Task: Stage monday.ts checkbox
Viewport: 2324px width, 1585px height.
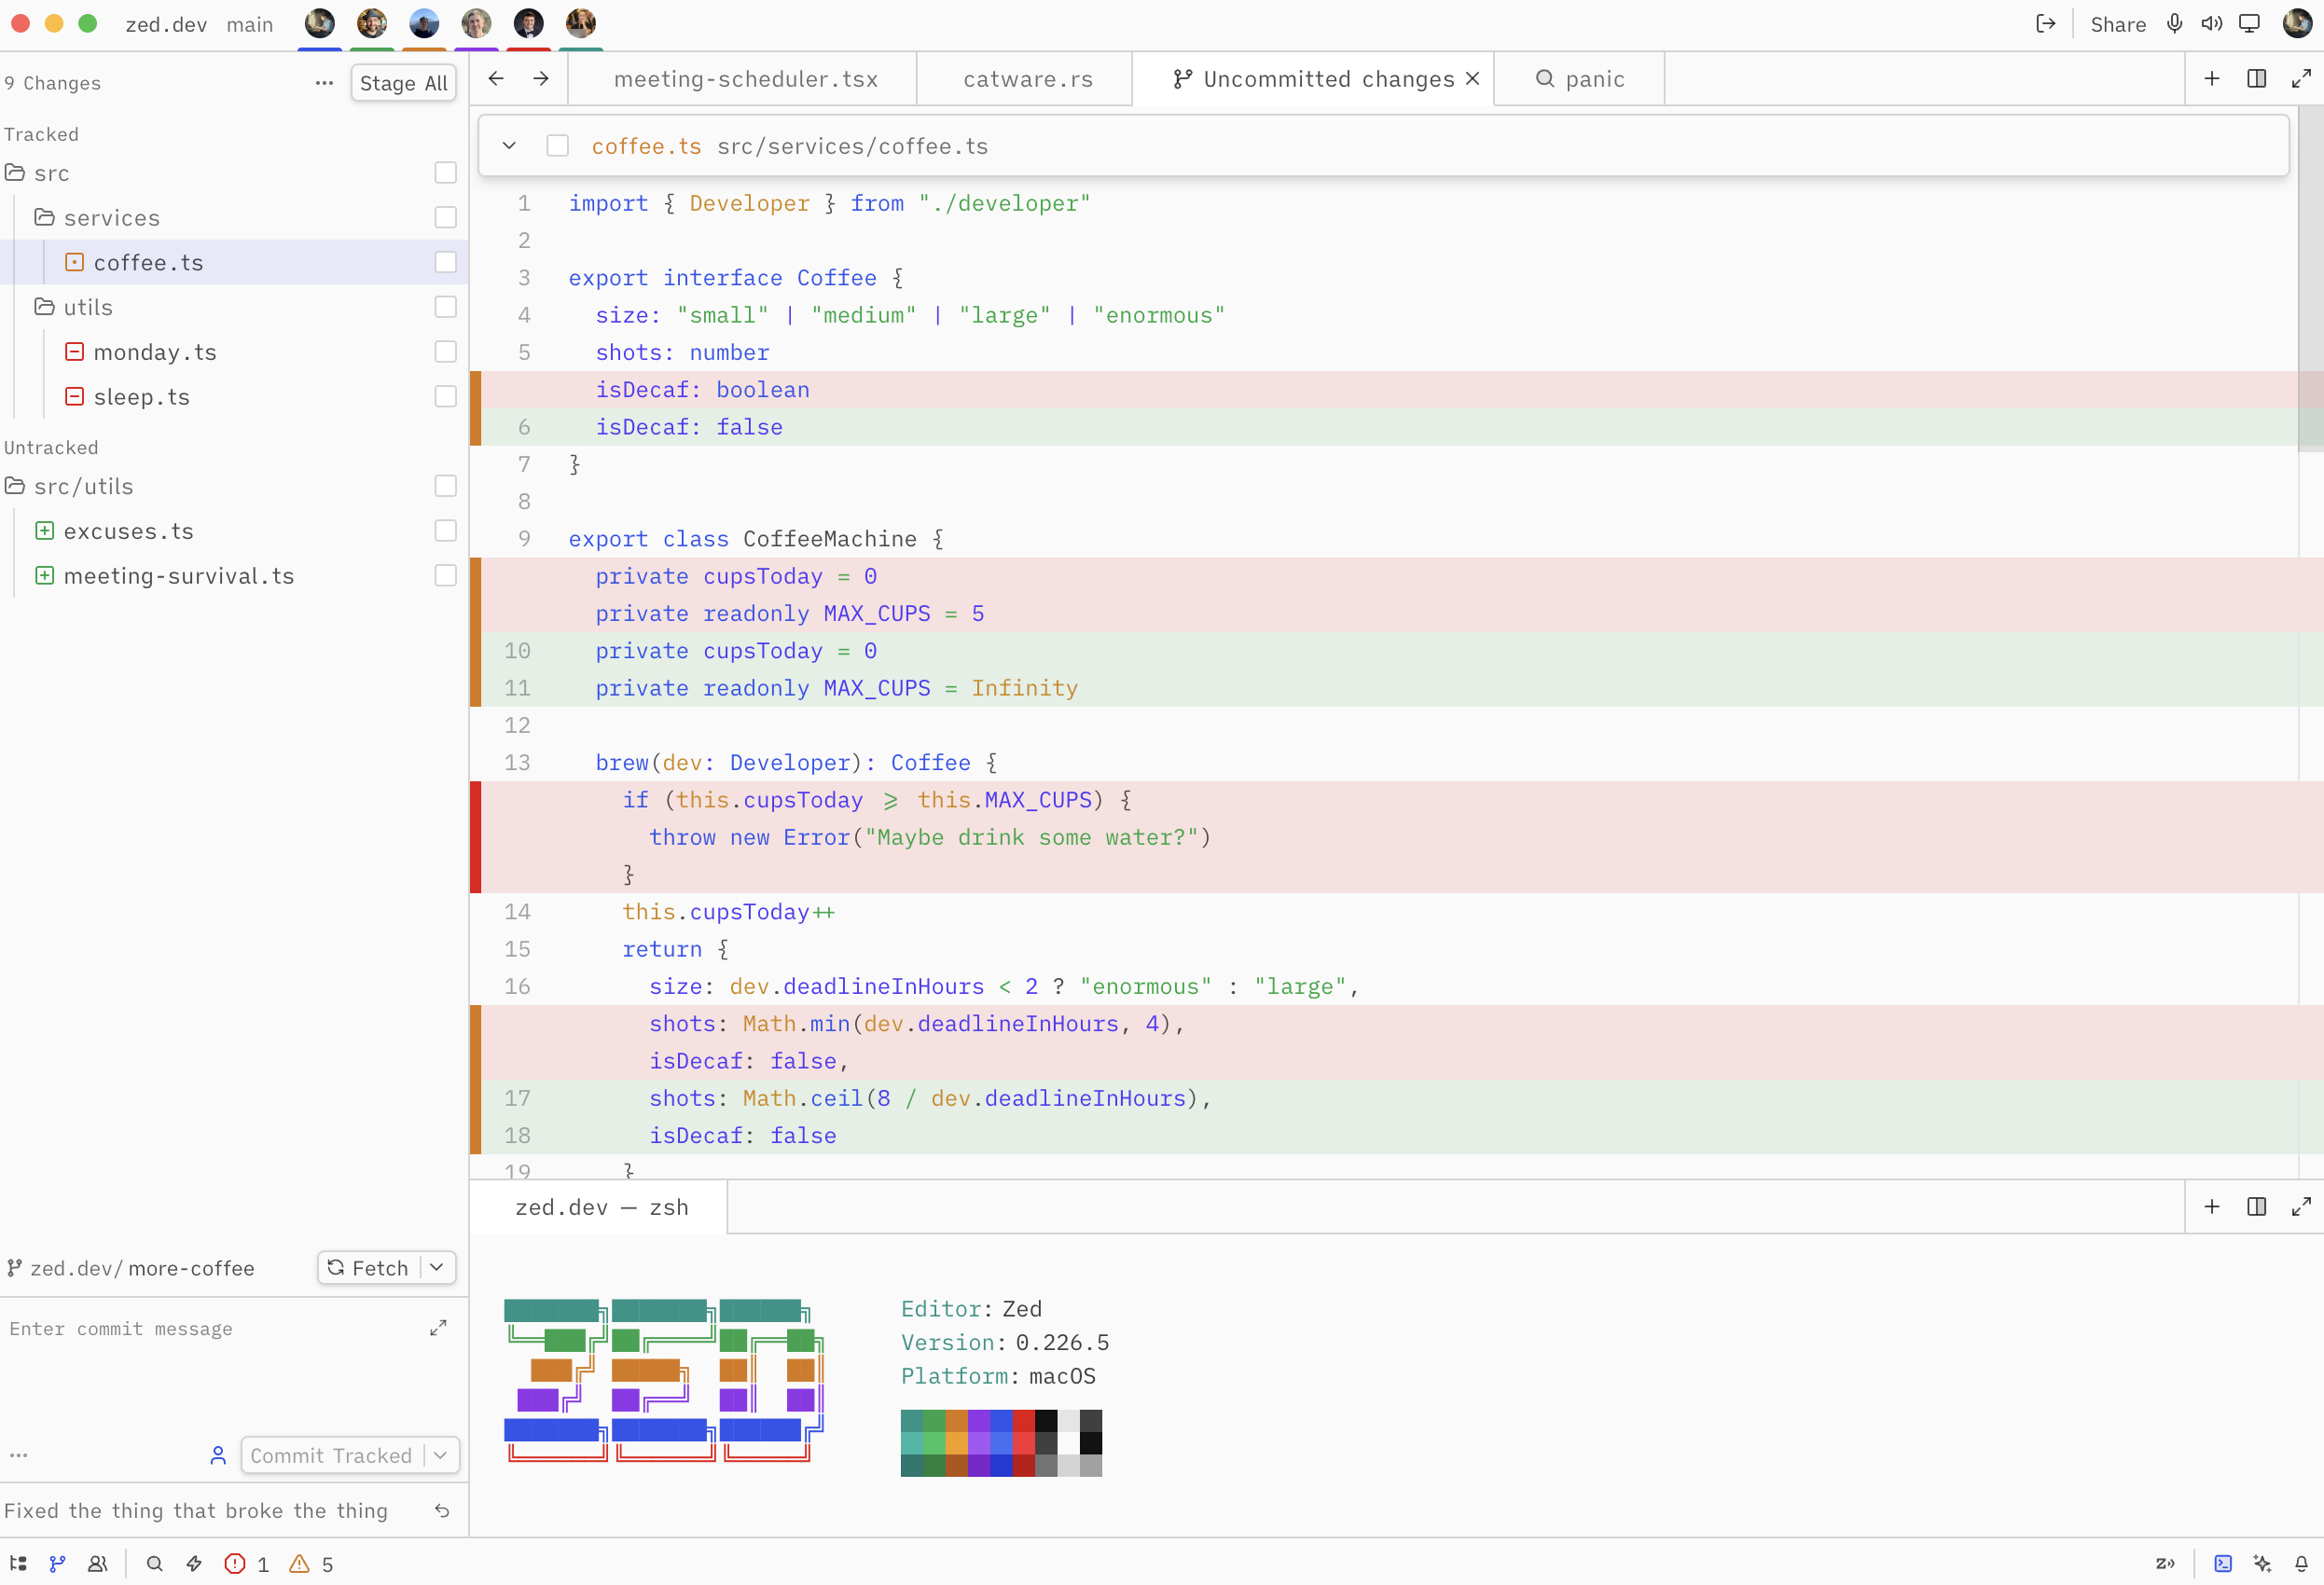Action: click(446, 351)
